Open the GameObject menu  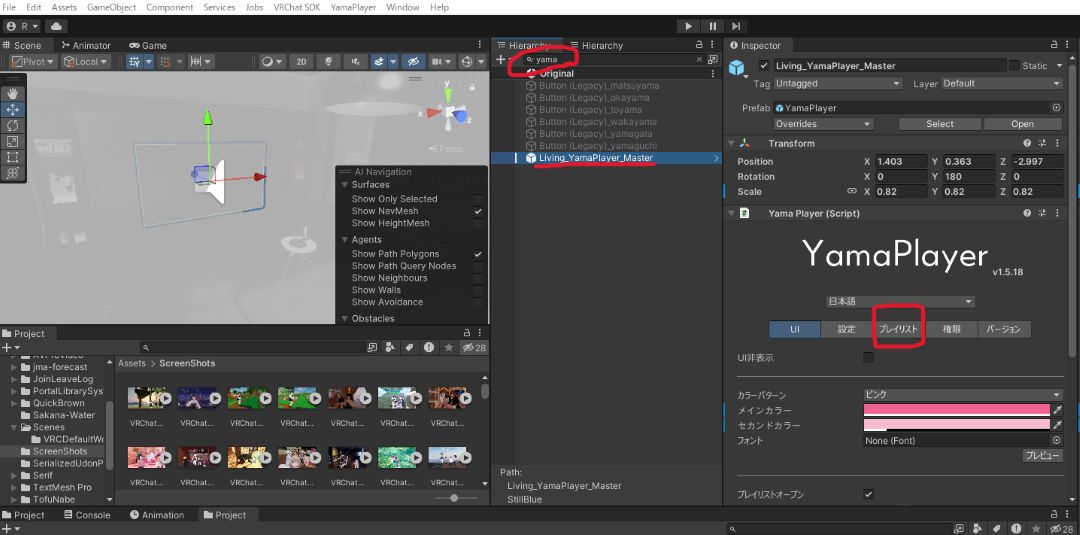(112, 8)
